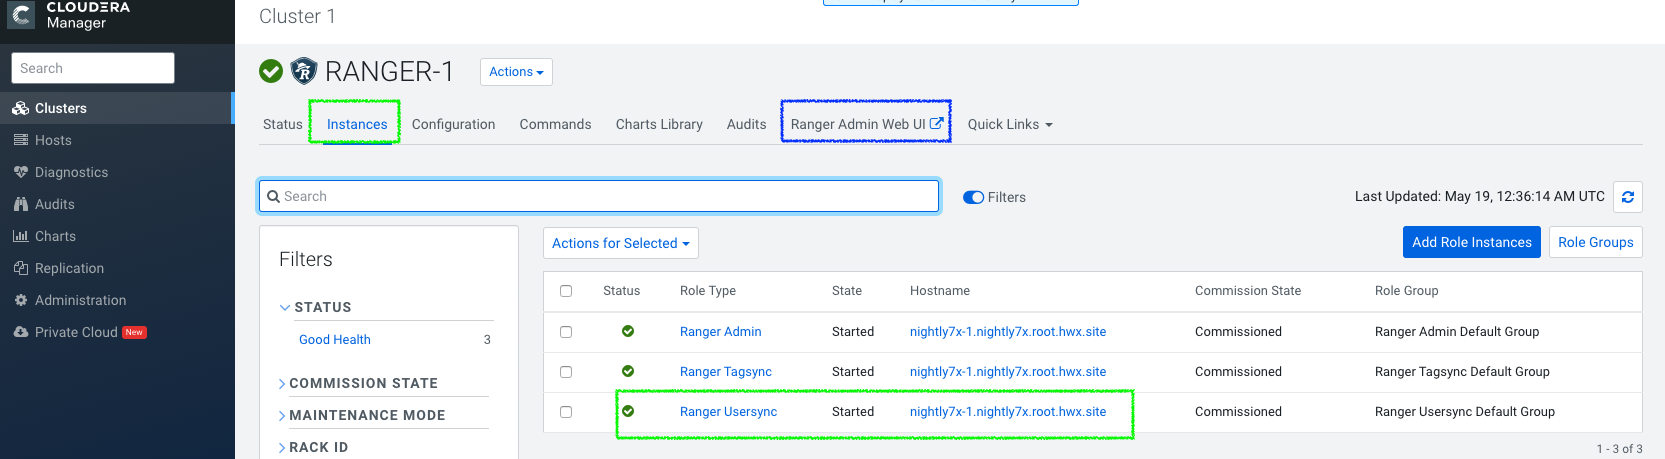Open Clusters in the sidebar
The image size is (1665, 459).
(x=61, y=108)
